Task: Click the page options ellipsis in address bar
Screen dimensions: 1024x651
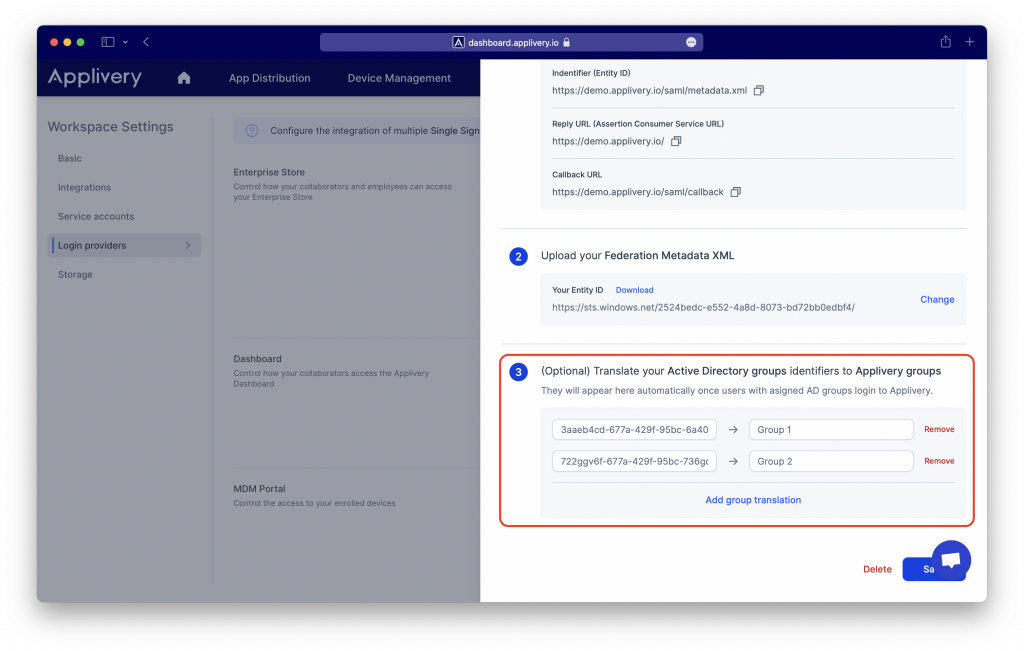Action: click(691, 42)
